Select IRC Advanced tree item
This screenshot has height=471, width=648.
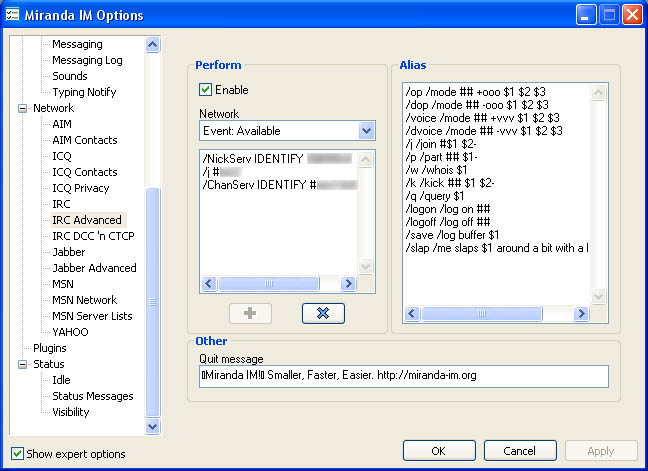point(87,220)
